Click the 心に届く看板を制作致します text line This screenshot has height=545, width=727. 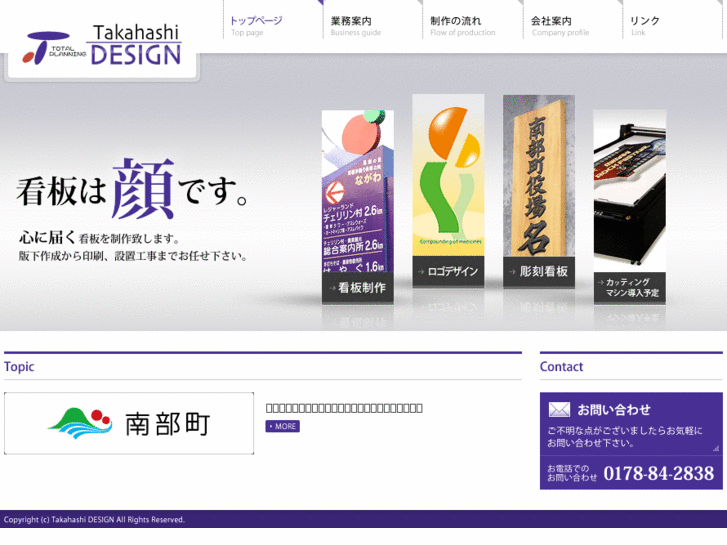[x=99, y=238]
